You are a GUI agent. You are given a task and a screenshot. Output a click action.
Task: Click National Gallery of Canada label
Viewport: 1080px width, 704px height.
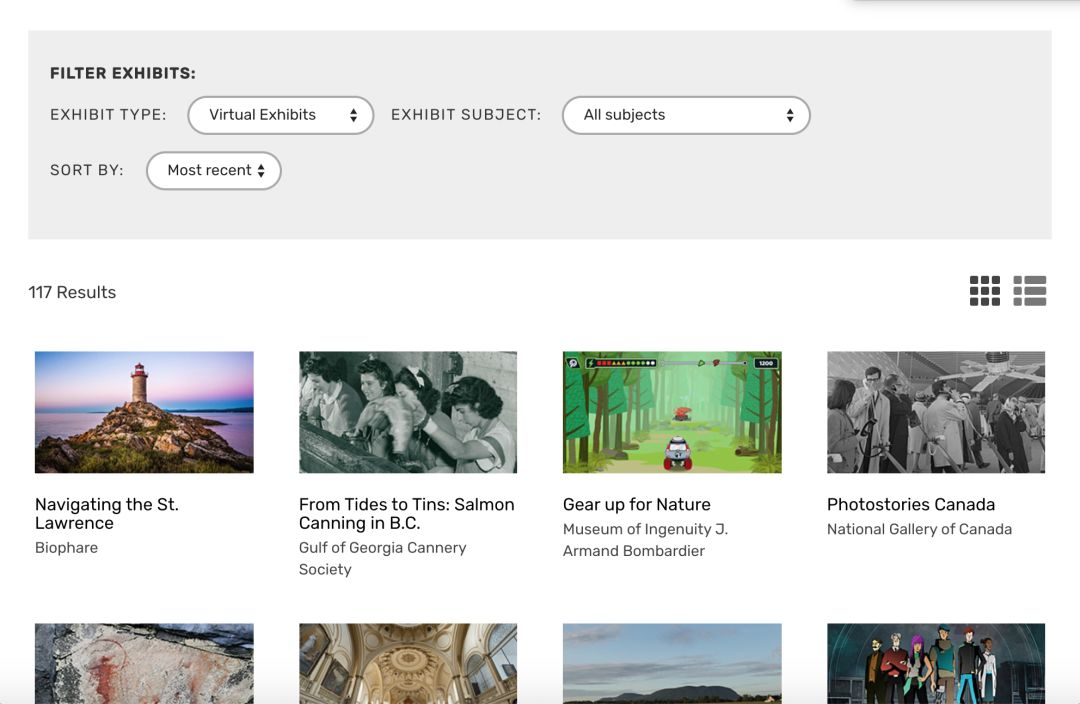point(919,530)
